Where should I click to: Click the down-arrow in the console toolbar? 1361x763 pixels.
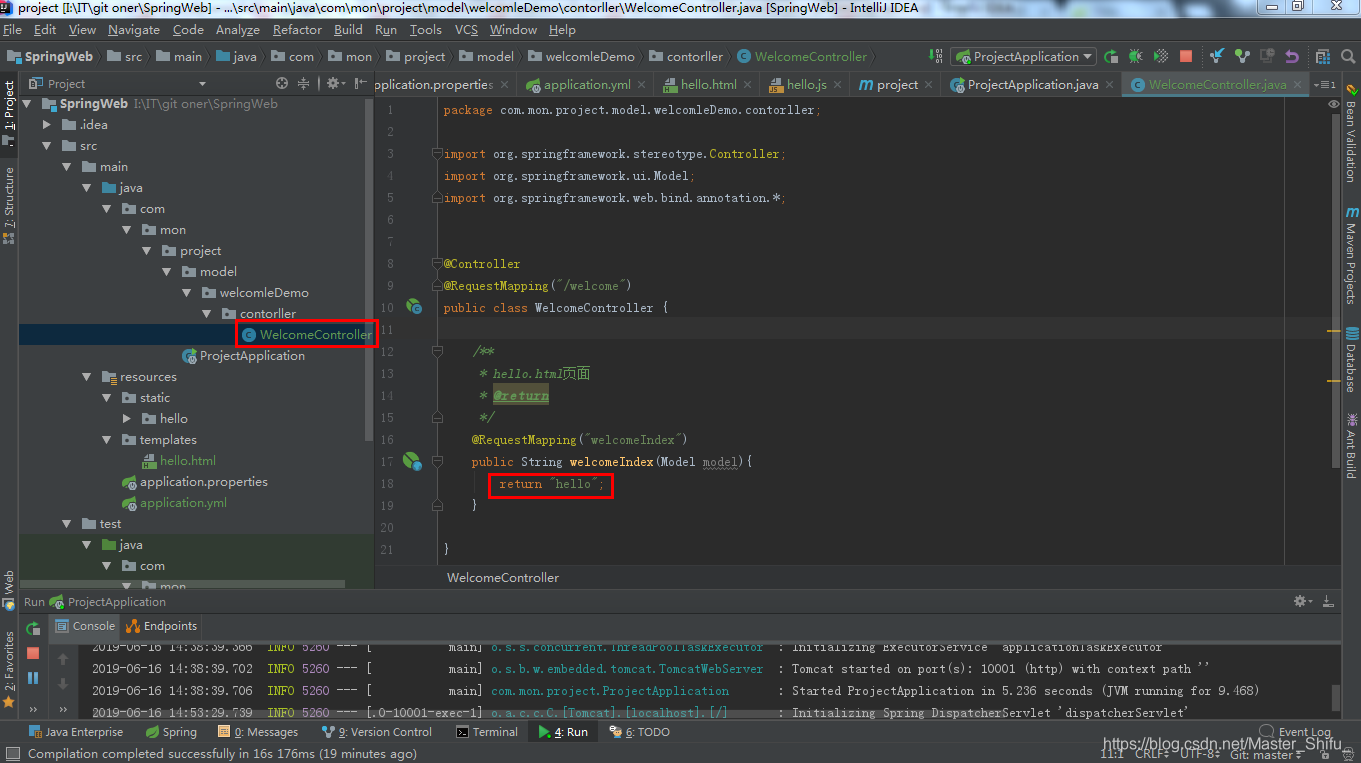(x=64, y=684)
